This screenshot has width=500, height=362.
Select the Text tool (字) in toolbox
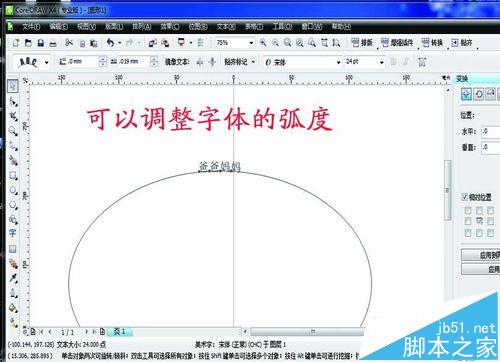[13, 233]
